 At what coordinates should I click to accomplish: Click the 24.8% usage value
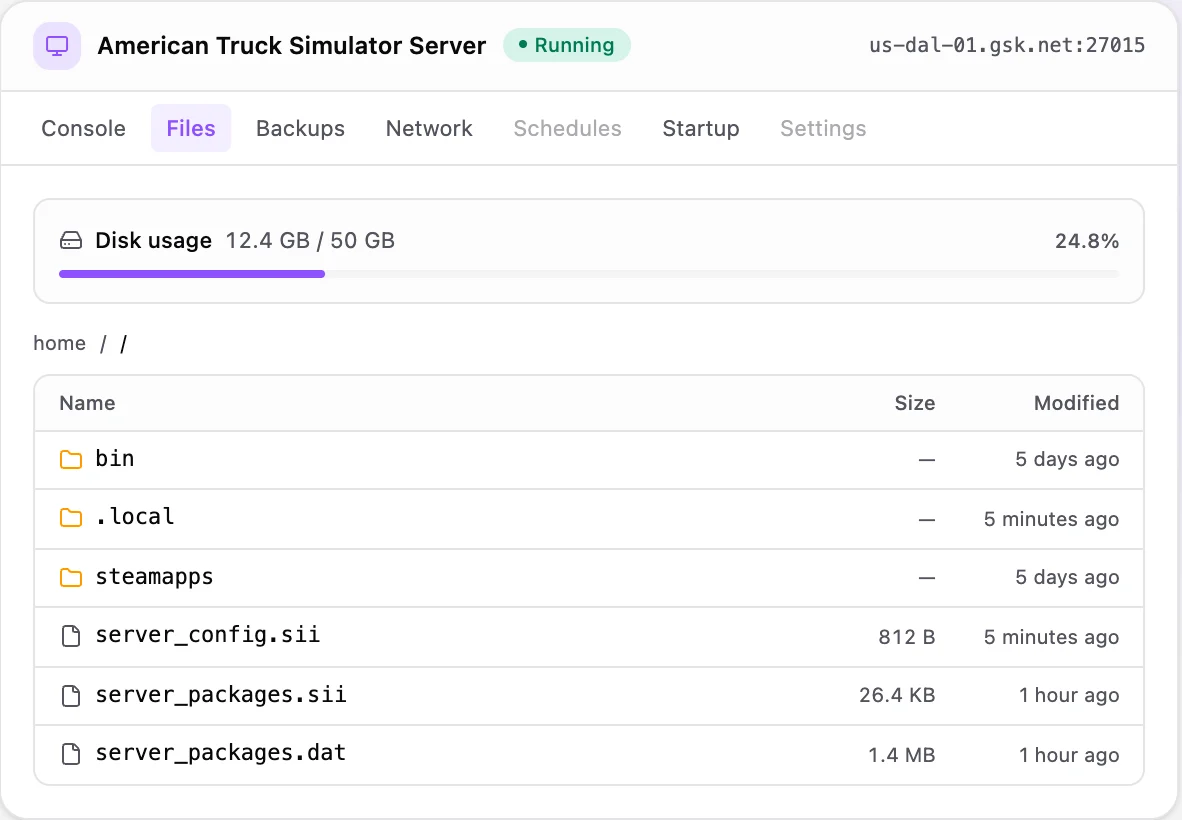pyautogui.click(x=1086, y=241)
